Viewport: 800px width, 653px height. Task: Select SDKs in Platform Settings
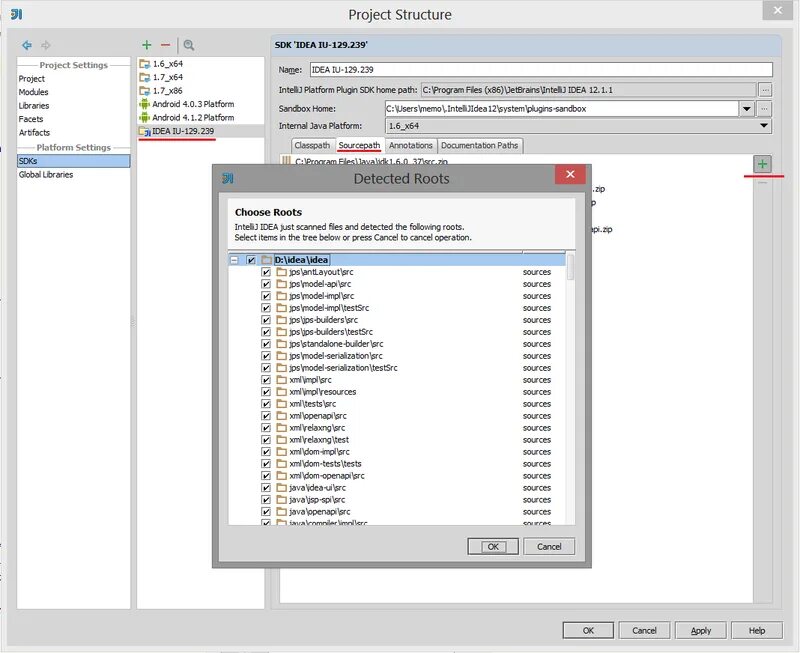[73, 161]
